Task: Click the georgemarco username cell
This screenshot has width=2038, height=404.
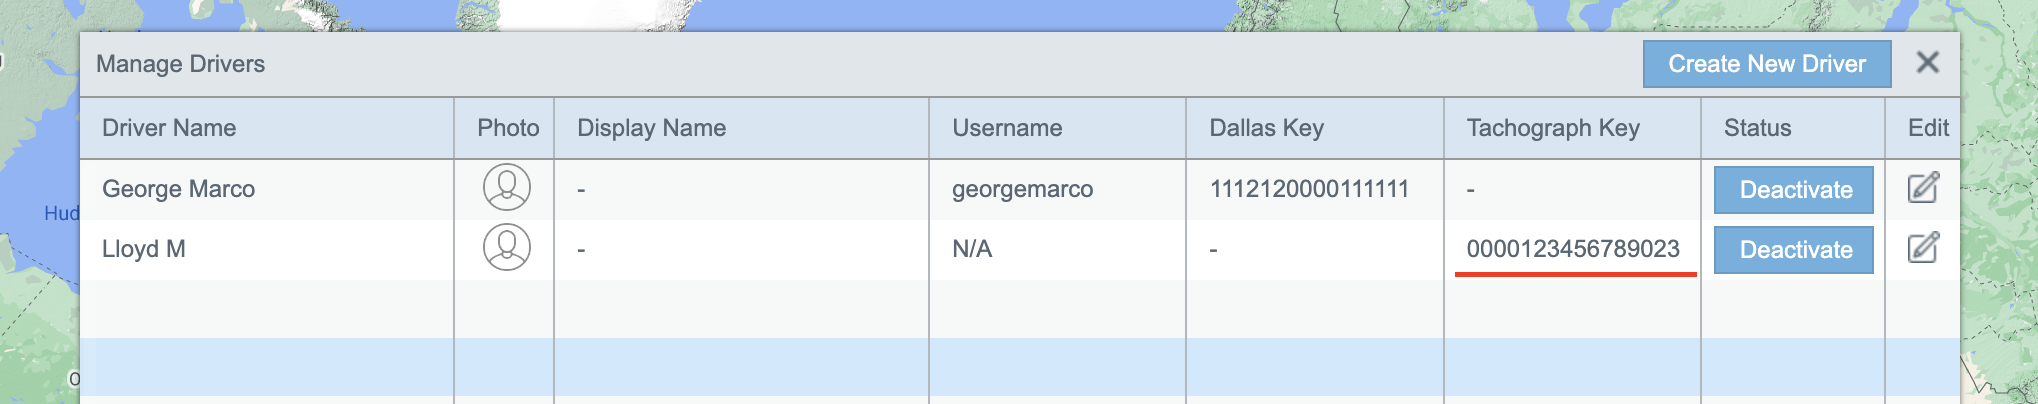Action: coord(1022,189)
